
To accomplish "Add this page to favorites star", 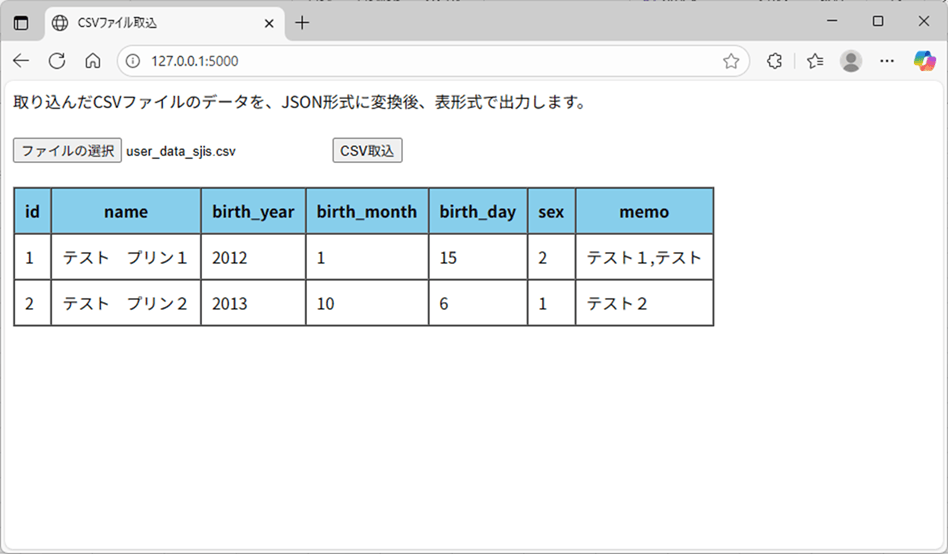I will click(731, 61).
